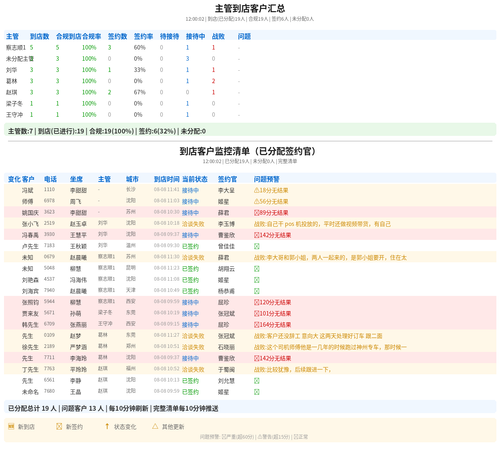
Task: Click the green summary bar 主管数:7
Action: [250, 131]
